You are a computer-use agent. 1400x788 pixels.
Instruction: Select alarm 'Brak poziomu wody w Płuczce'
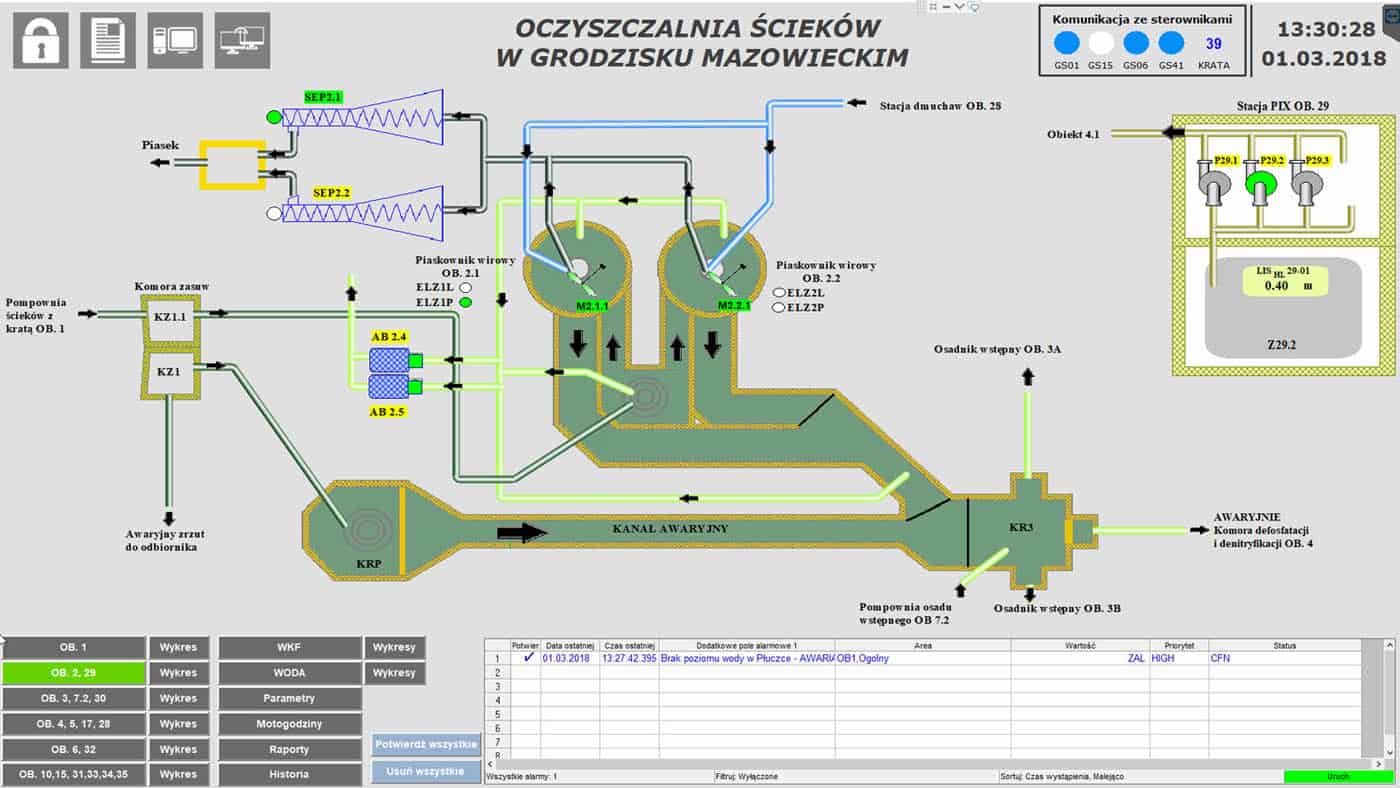[746, 658]
